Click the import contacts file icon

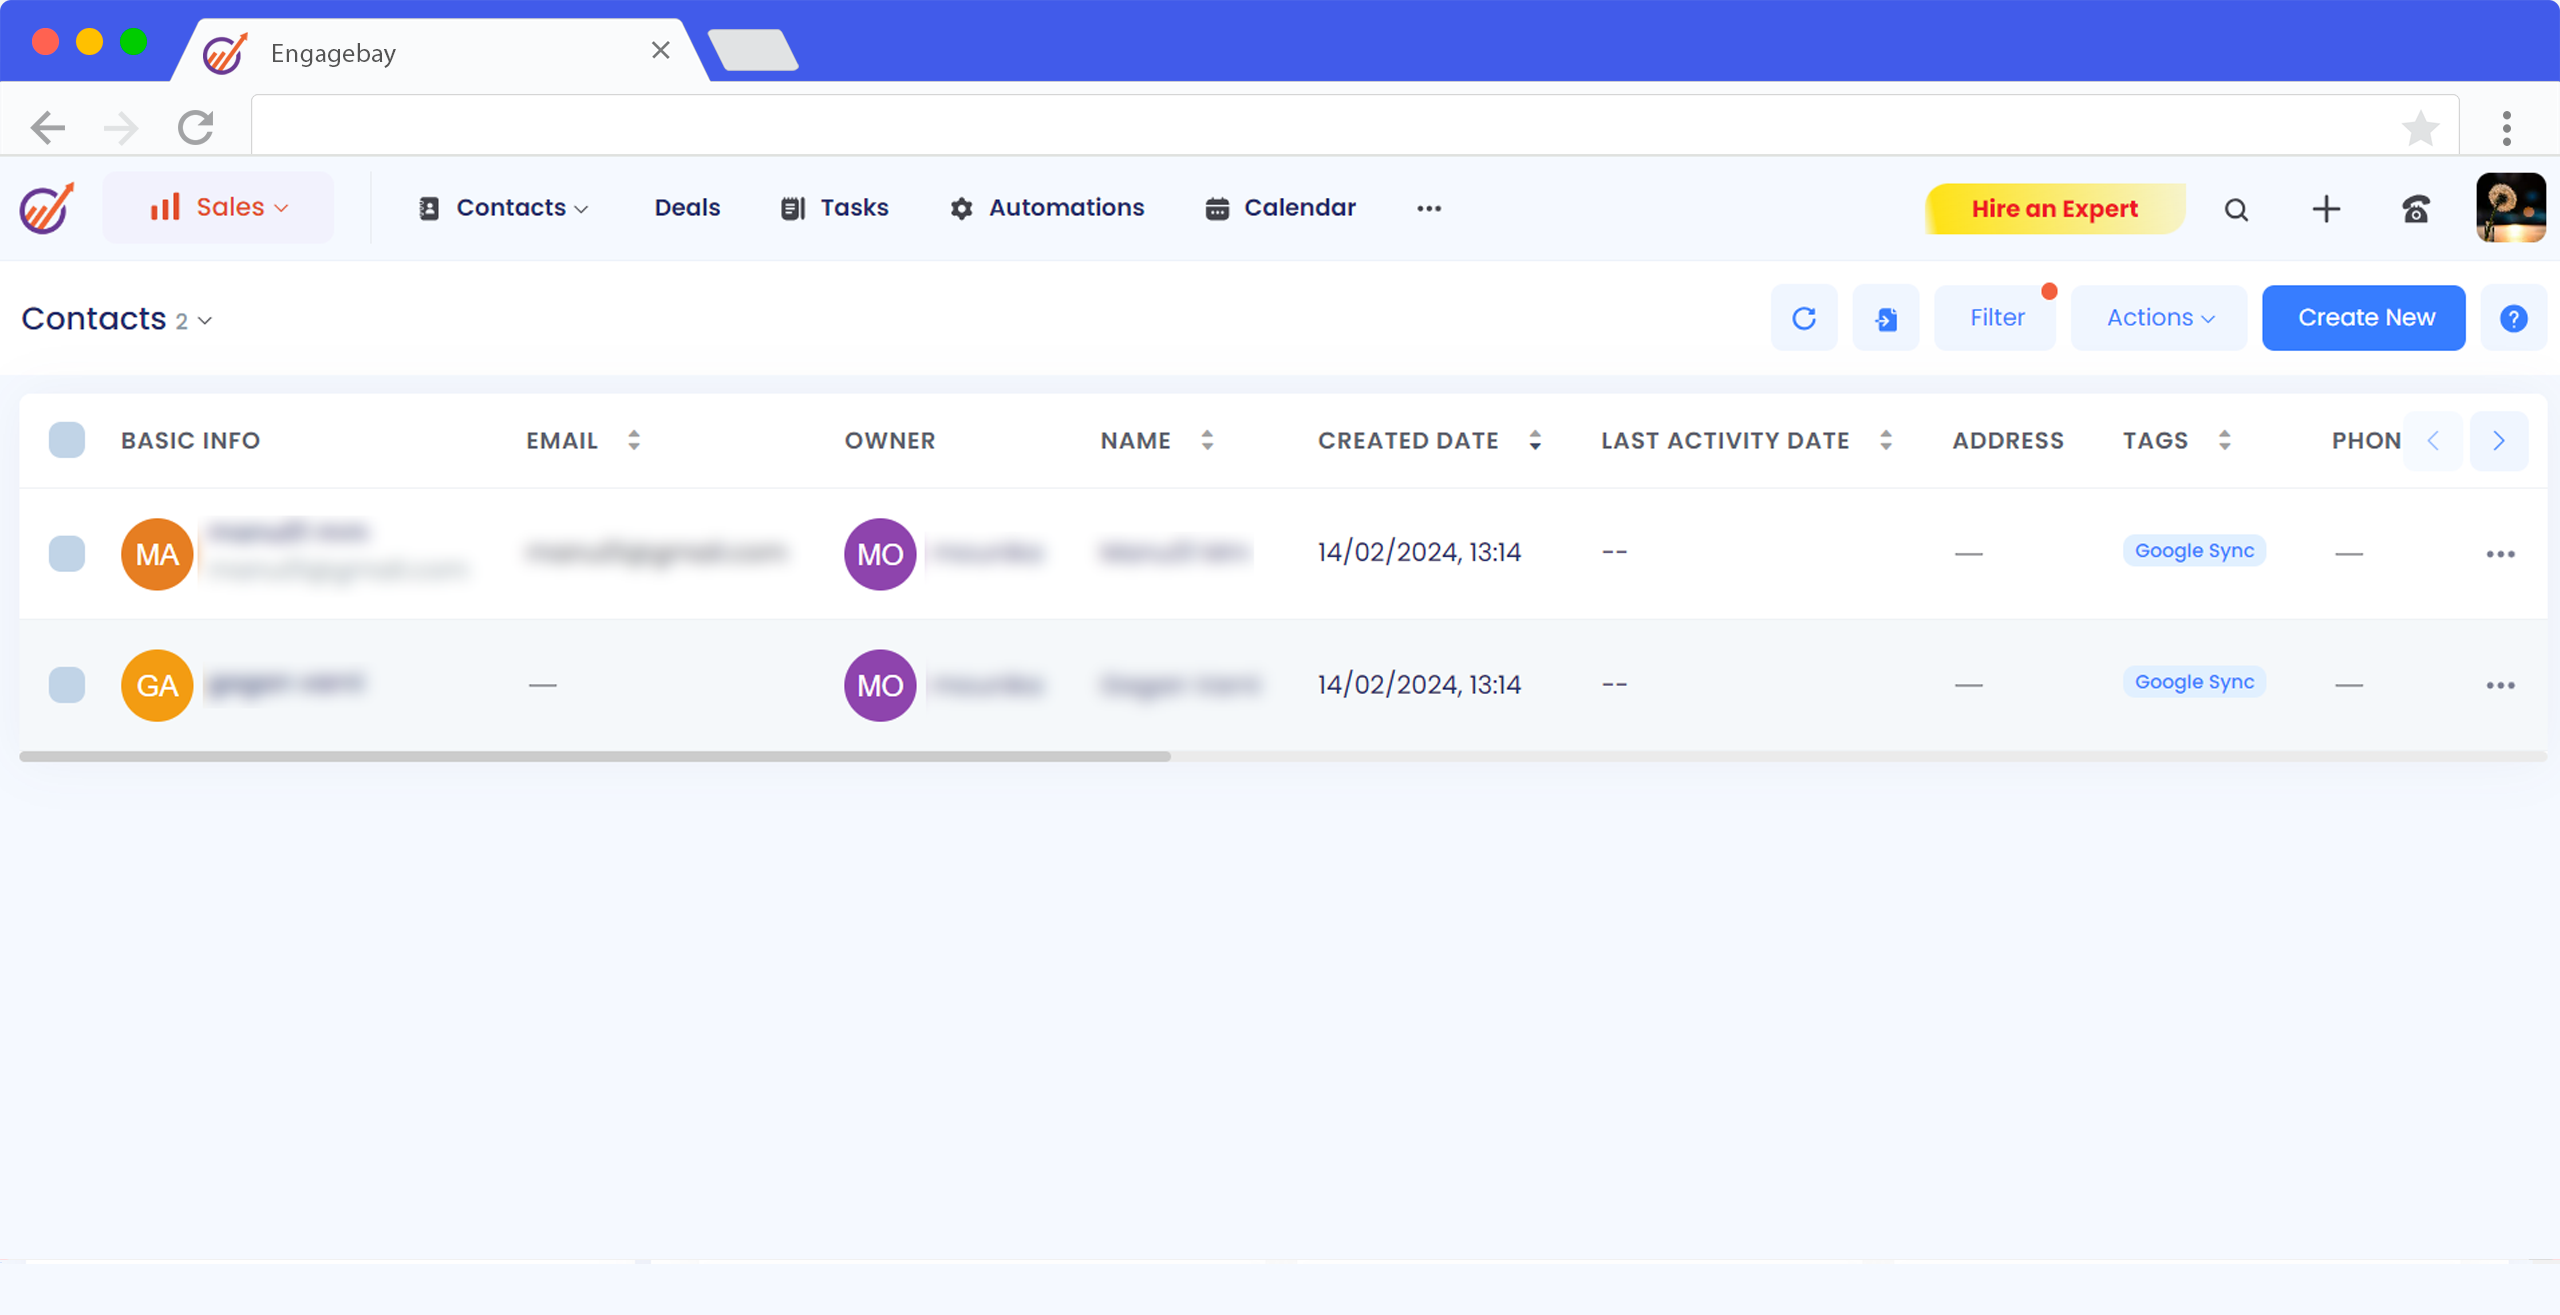coord(1885,318)
